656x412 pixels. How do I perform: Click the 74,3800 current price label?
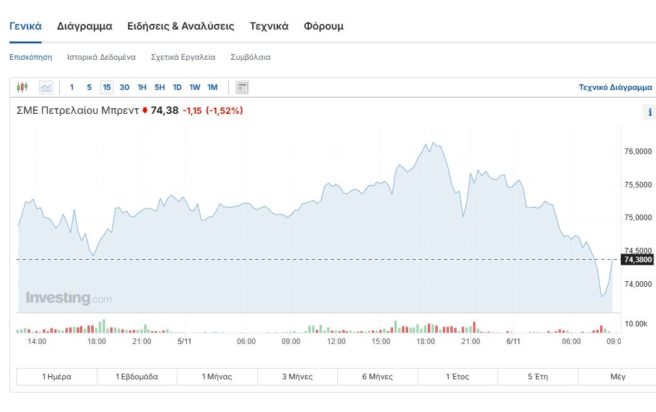point(637,260)
